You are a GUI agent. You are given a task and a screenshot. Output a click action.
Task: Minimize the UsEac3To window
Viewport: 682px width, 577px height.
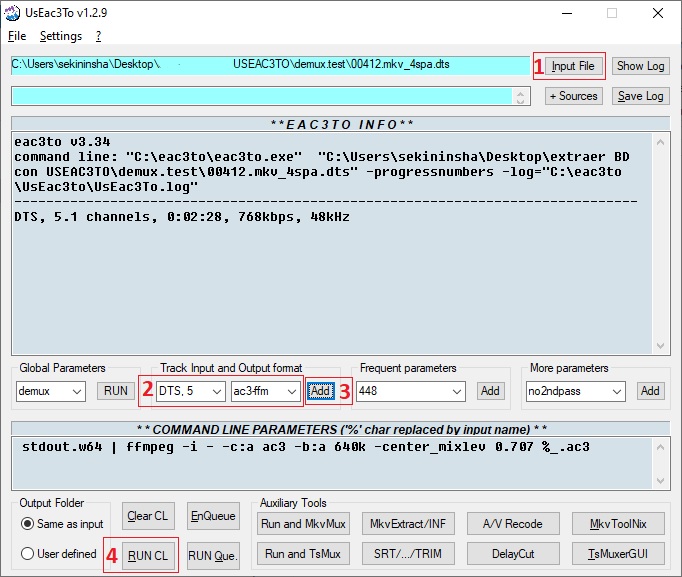tap(567, 13)
